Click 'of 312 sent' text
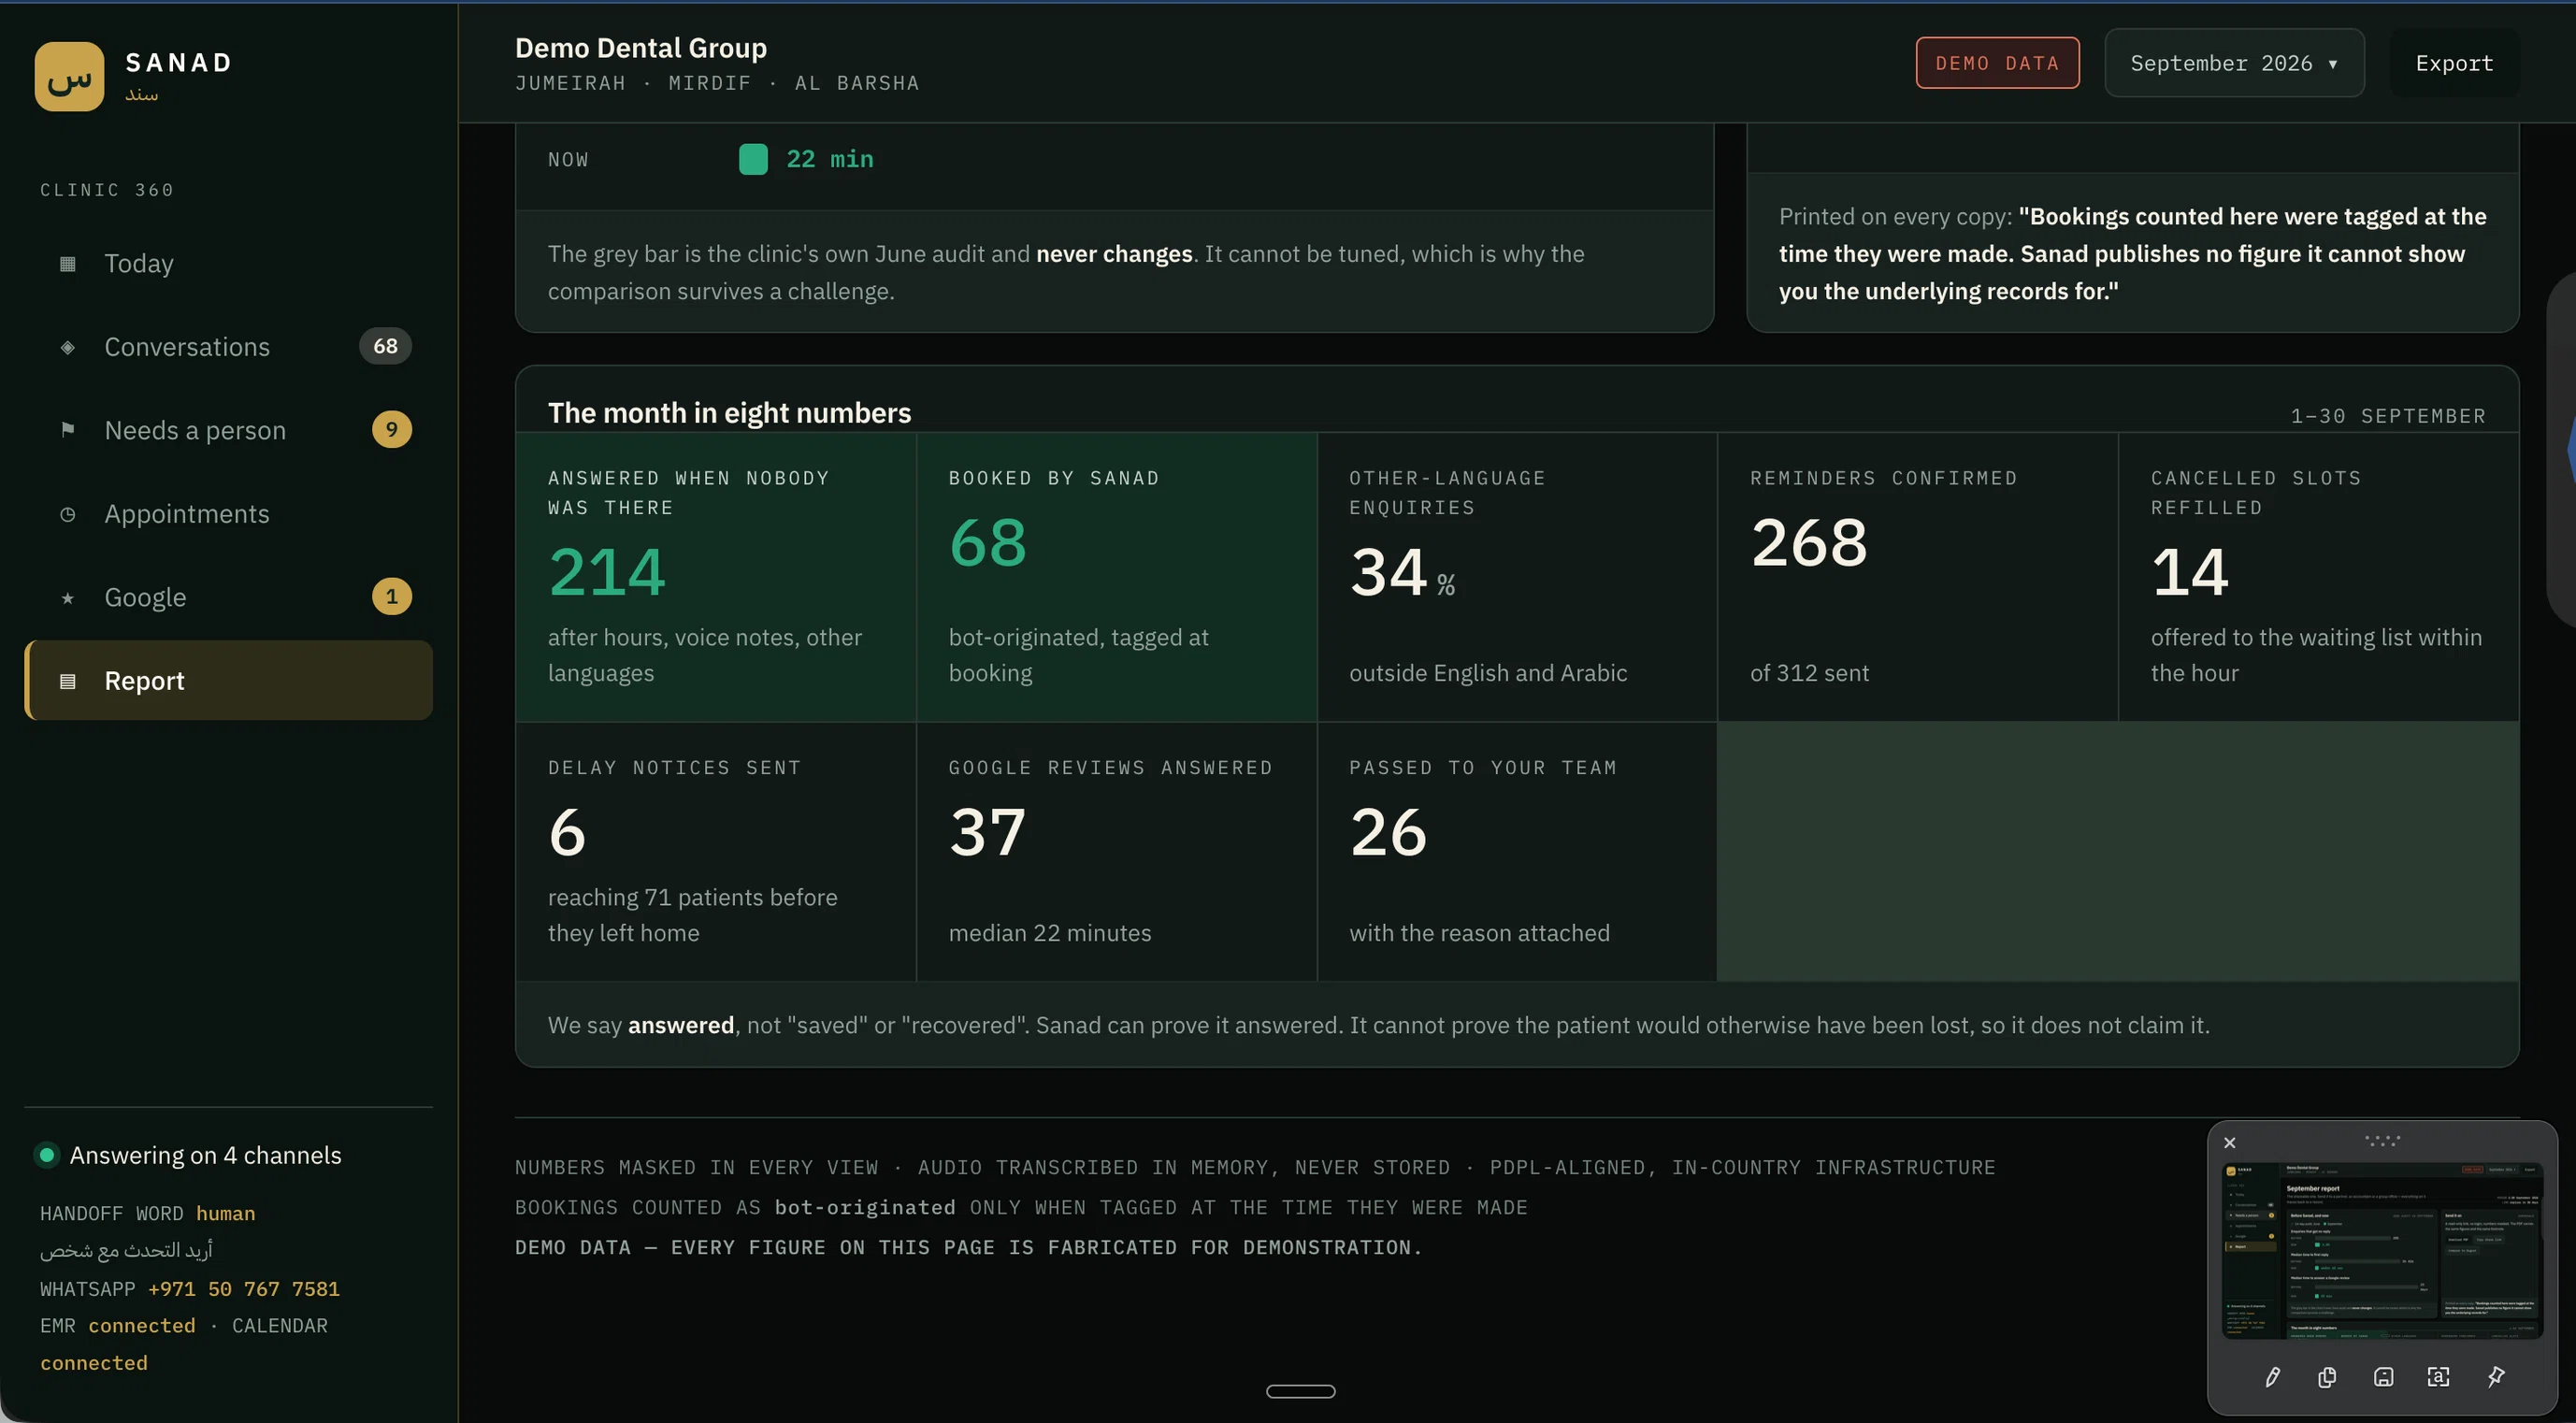This screenshot has width=2576, height=1423. click(1809, 673)
